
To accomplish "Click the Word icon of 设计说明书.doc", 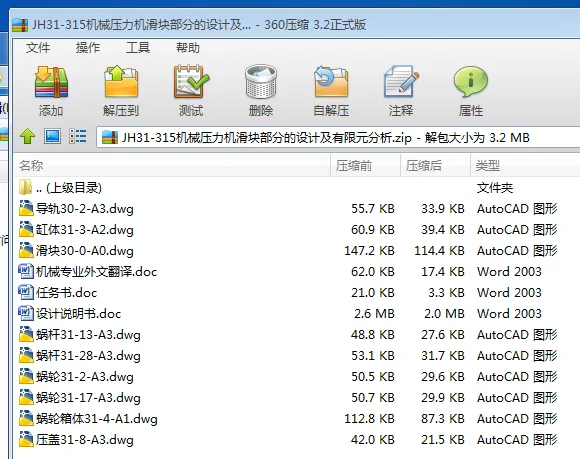I will 26,314.
